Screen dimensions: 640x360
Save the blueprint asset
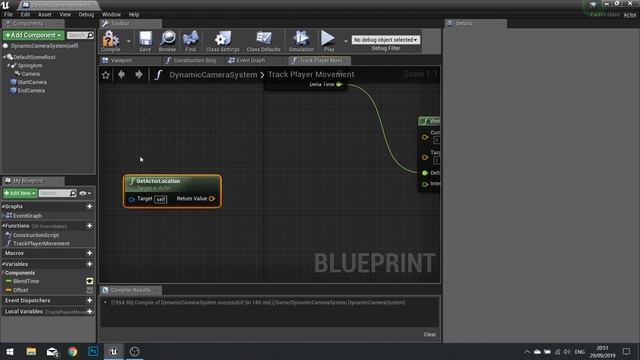pos(145,41)
